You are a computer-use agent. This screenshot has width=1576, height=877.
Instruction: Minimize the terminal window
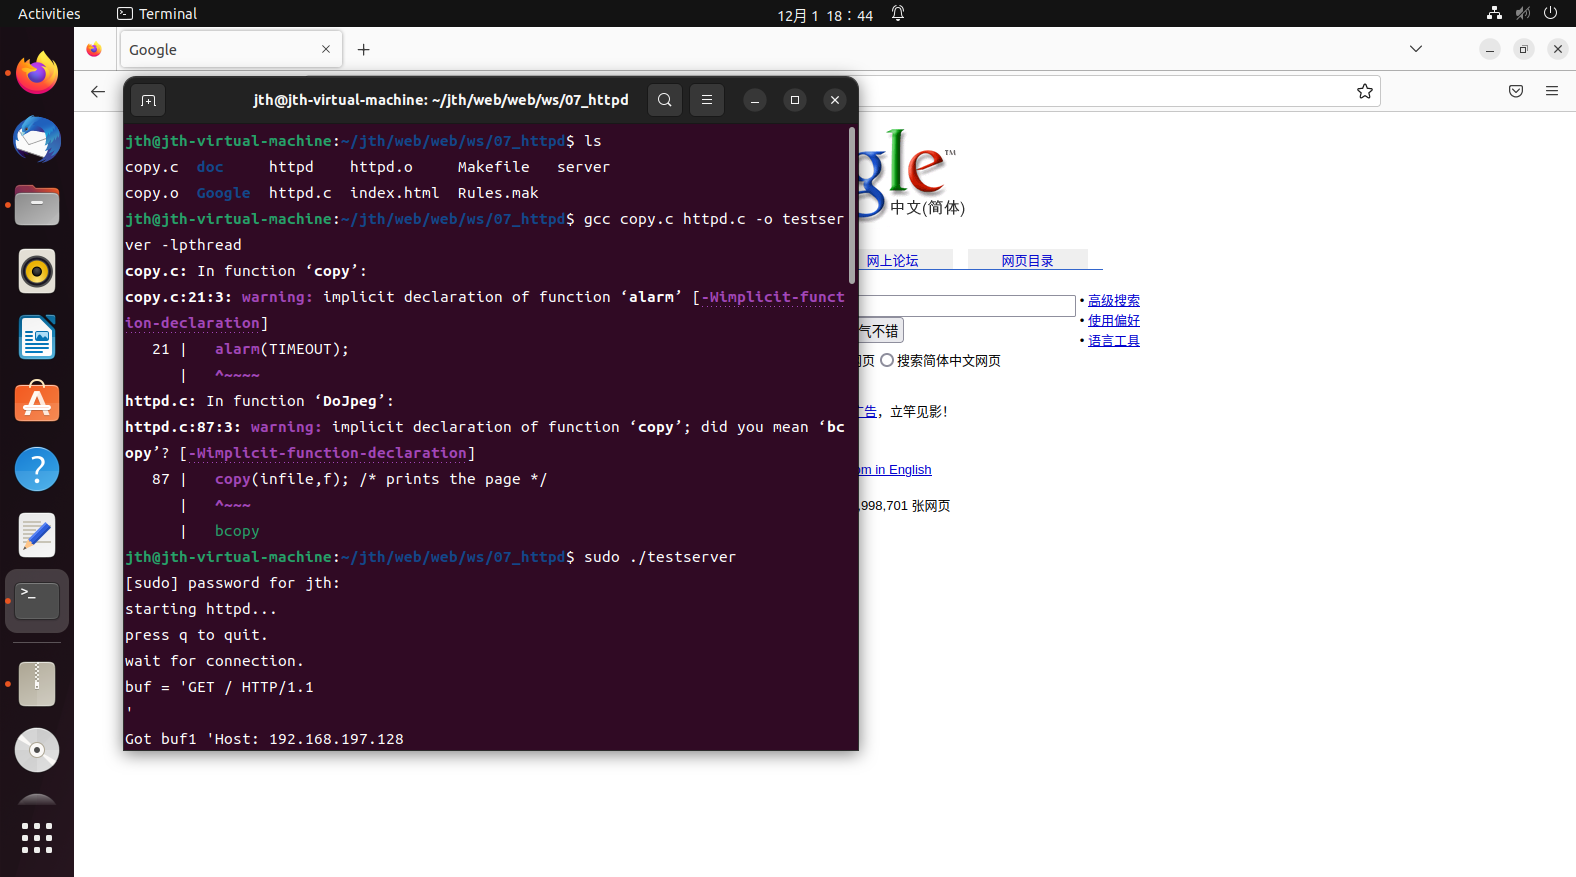755,100
